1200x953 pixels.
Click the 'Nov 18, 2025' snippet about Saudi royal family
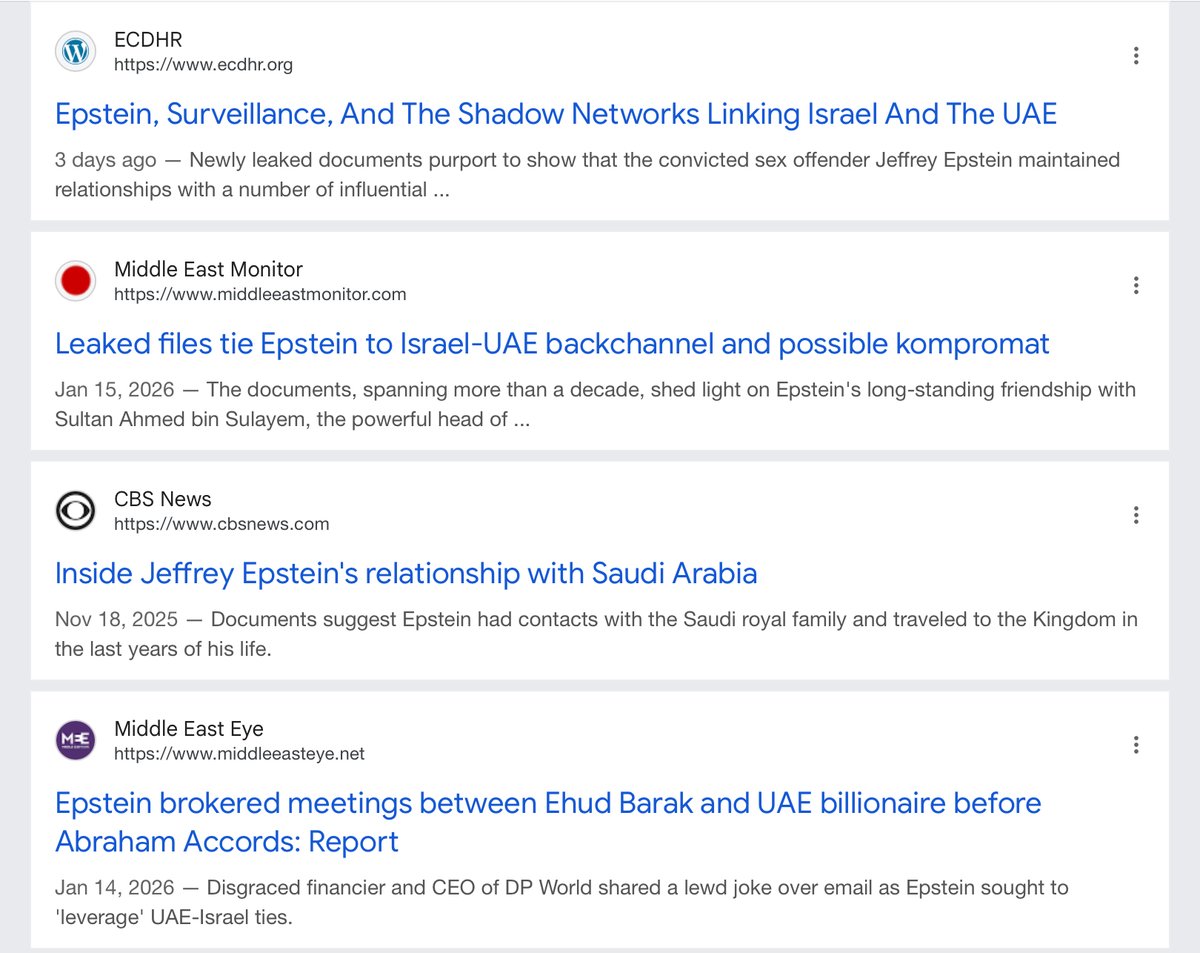click(x=596, y=634)
